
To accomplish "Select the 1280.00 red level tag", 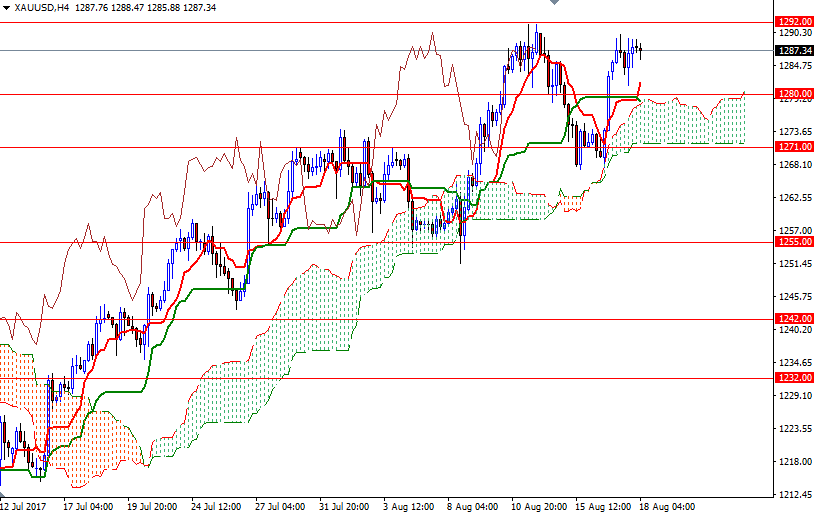I will (x=793, y=94).
